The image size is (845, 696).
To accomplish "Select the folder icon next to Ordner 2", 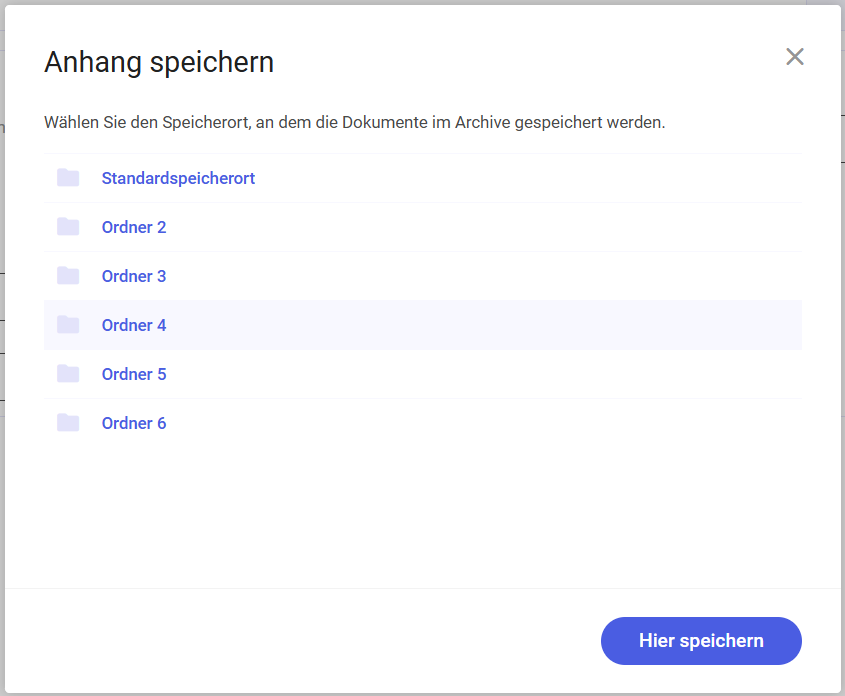I will pos(68,227).
